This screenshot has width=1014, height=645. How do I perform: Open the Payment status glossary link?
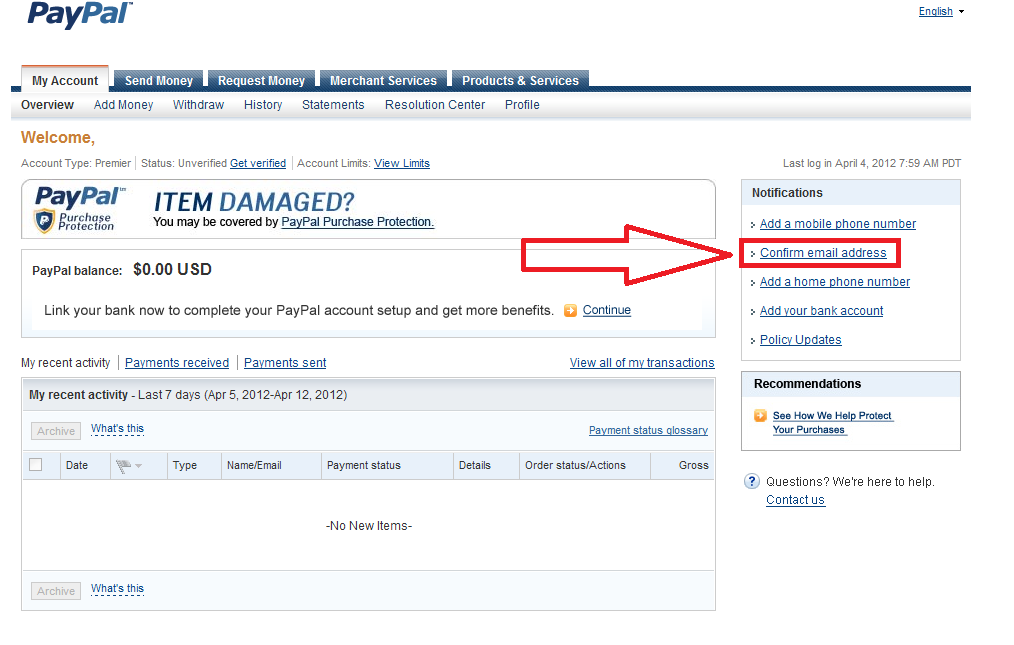(x=648, y=430)
